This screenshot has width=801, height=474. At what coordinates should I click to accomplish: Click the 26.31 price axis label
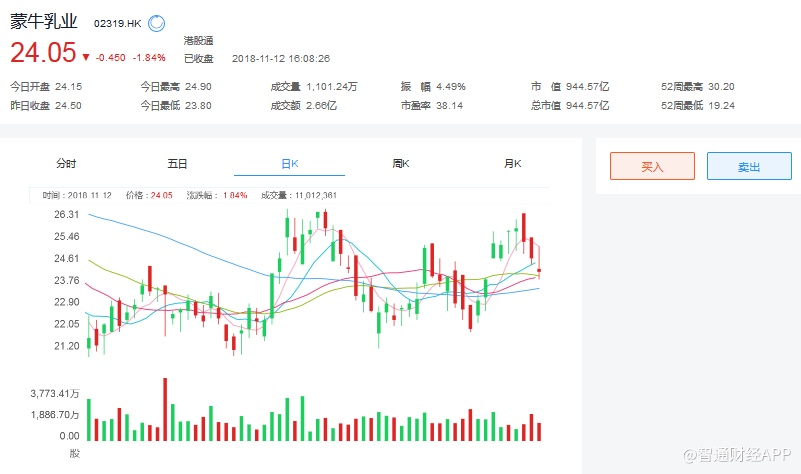pos(68,215)
